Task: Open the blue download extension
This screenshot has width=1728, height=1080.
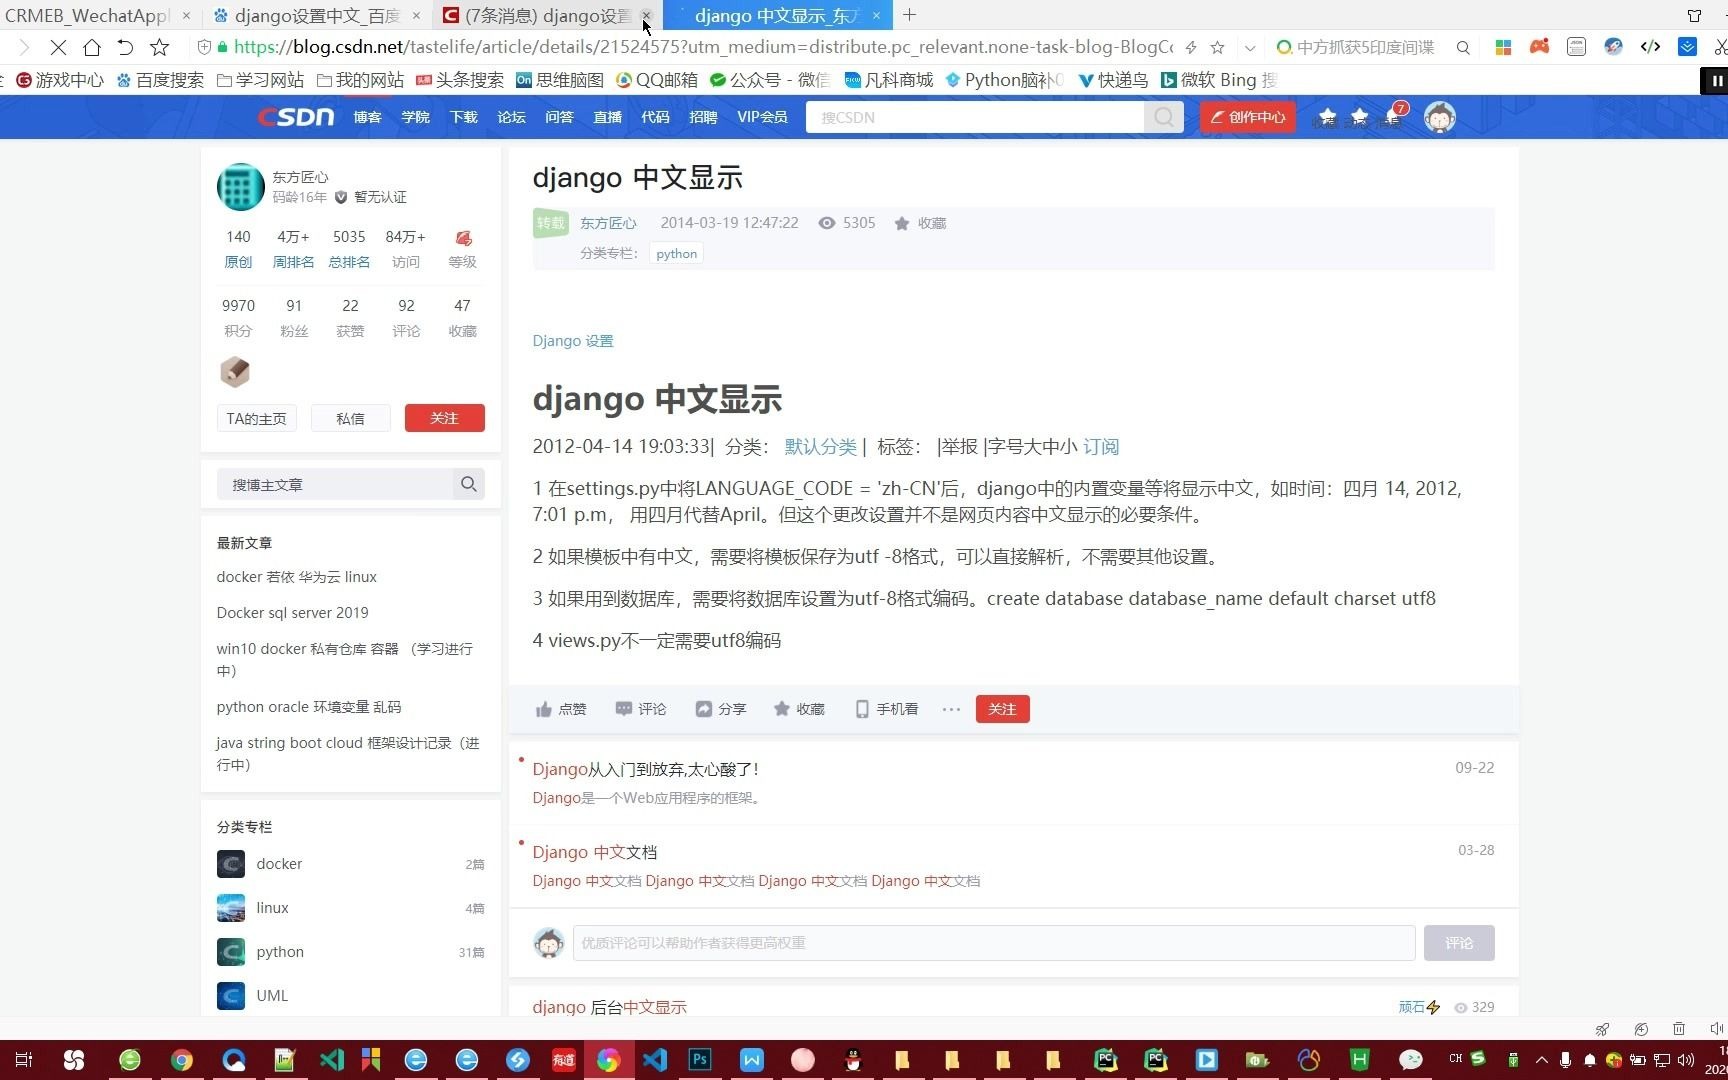Action: (1687, 47)
